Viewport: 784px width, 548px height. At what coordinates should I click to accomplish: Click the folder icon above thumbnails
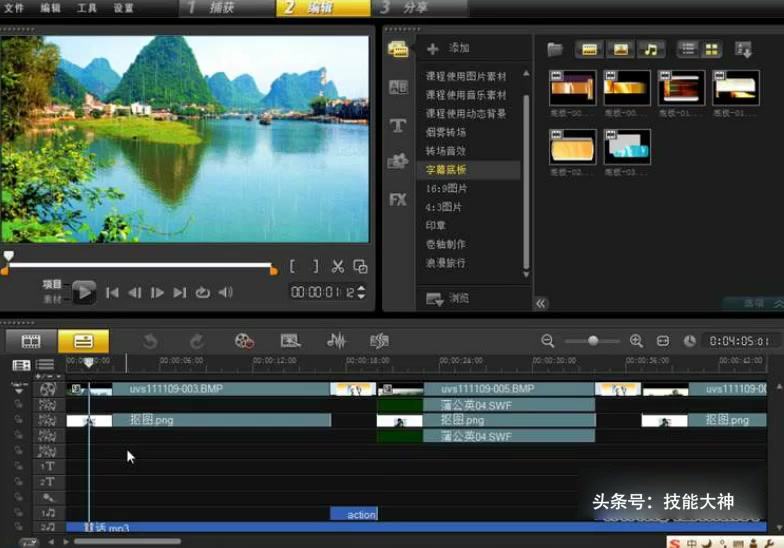(x=554, y=50)
